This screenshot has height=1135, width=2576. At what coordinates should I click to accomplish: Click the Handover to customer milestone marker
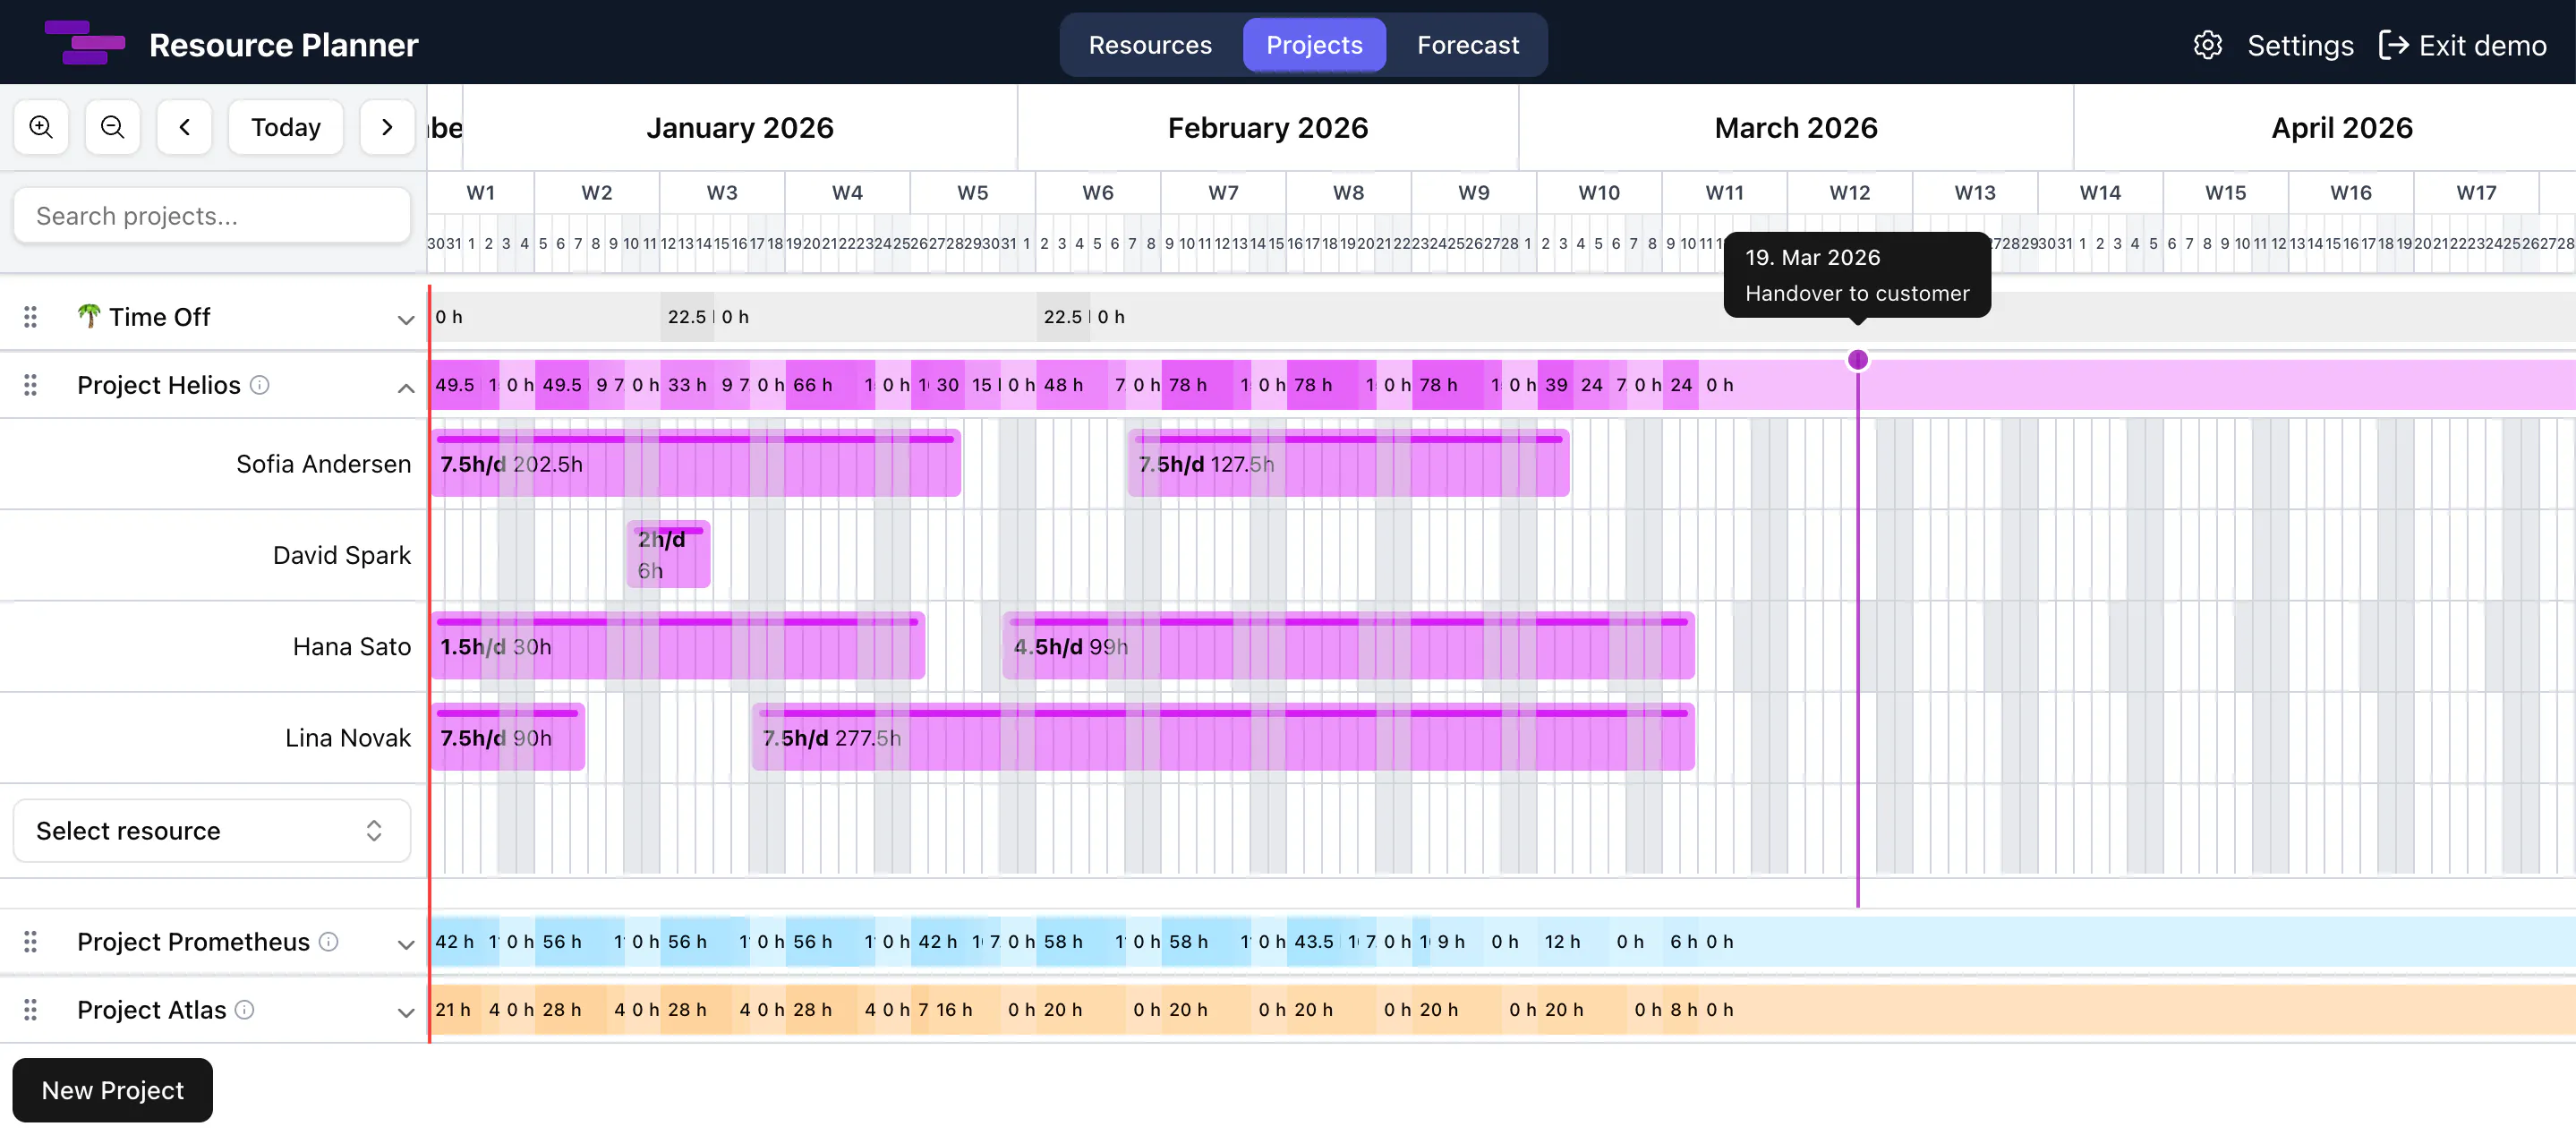tap(1857, 360)
